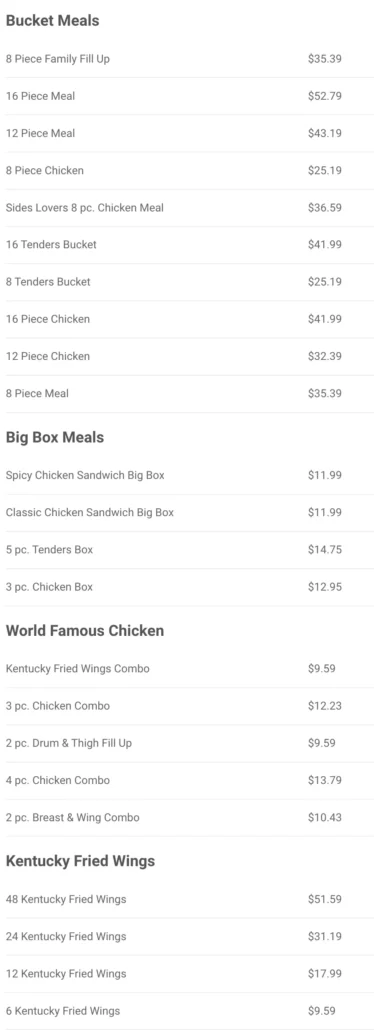374x1030 pixels.
Task: Pick the 8 Tenders Bucket row
Action: (x=187, y=282)
